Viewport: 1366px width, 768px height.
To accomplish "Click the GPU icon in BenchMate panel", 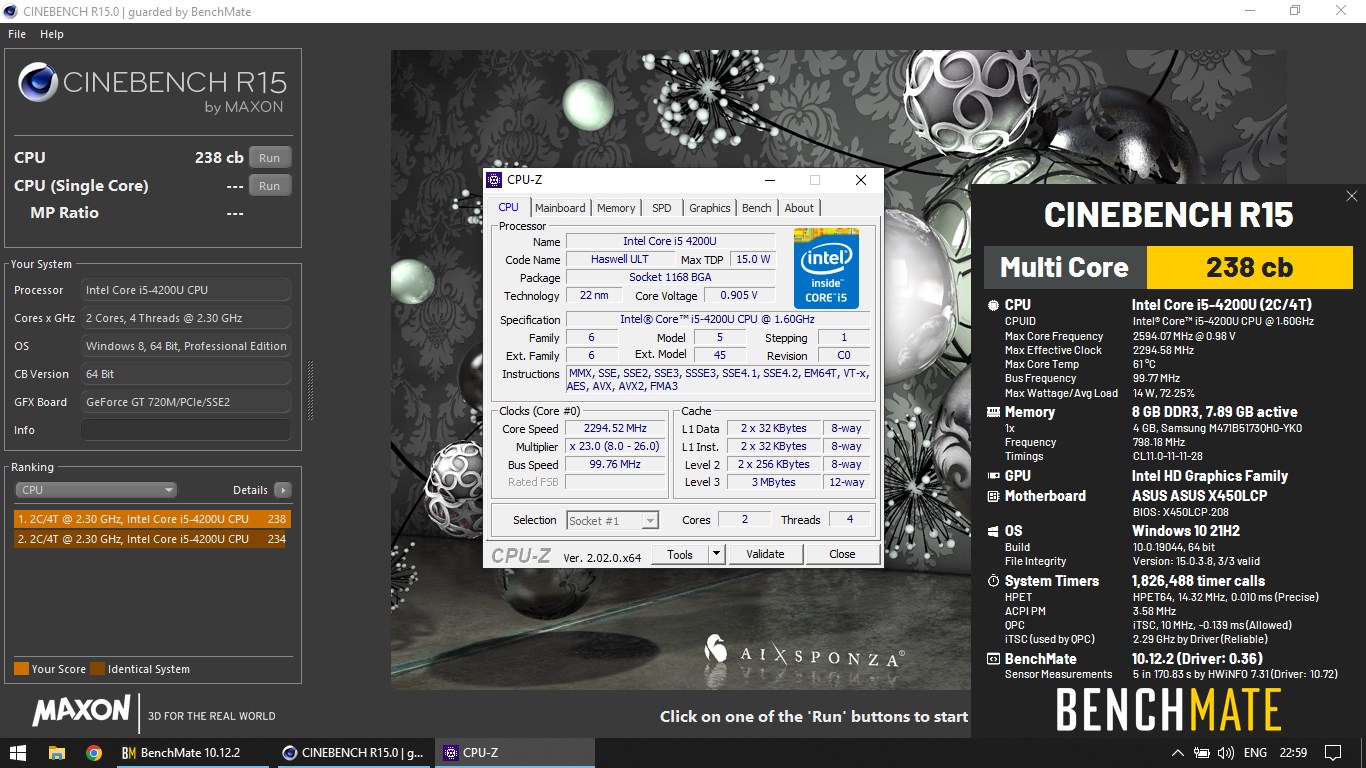I will (x=993, y=476).
